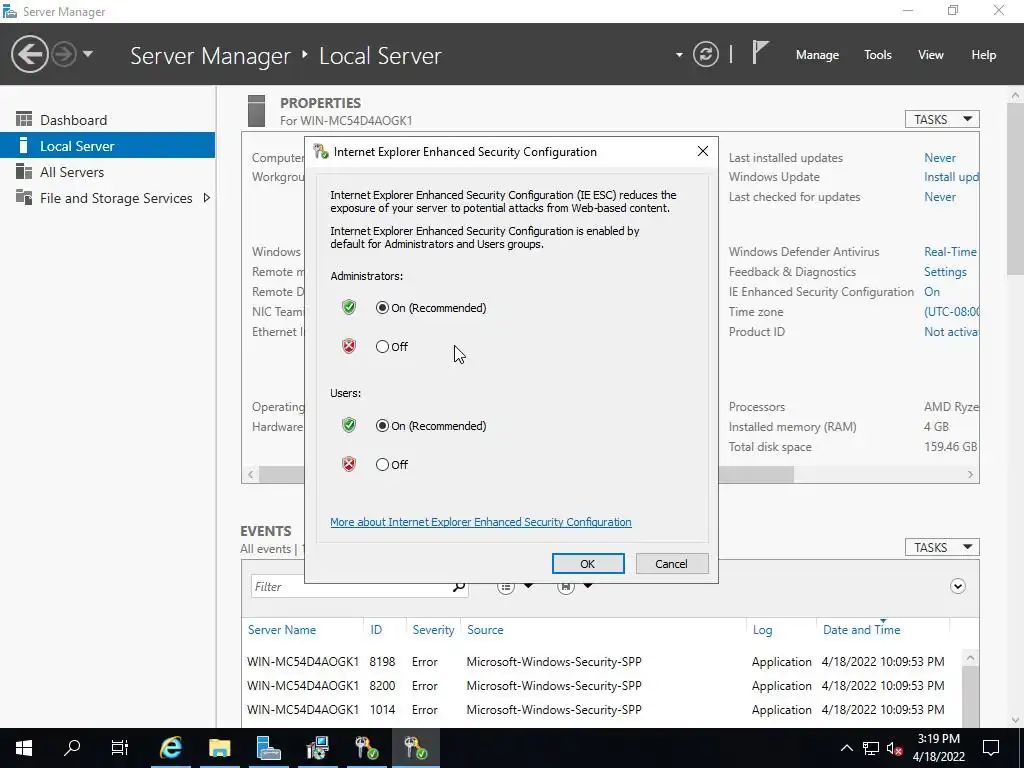1024x768 pixels.
Task: Select Local Server in sidebar
Action: (107, 146)
